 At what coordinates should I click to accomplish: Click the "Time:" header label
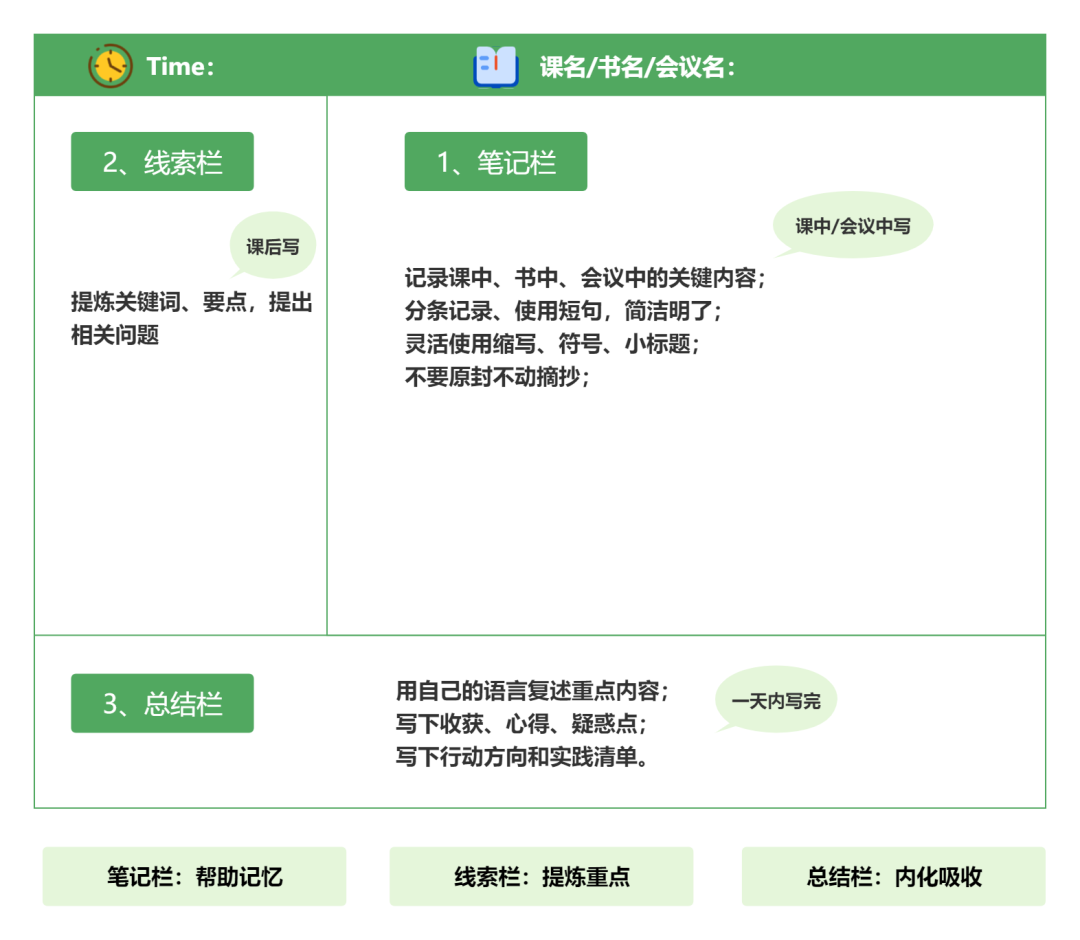[x=181, y=67]
